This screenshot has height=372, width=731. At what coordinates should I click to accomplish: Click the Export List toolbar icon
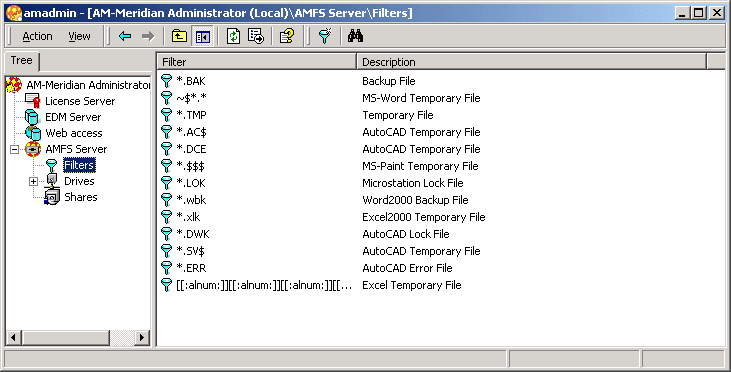256,36
